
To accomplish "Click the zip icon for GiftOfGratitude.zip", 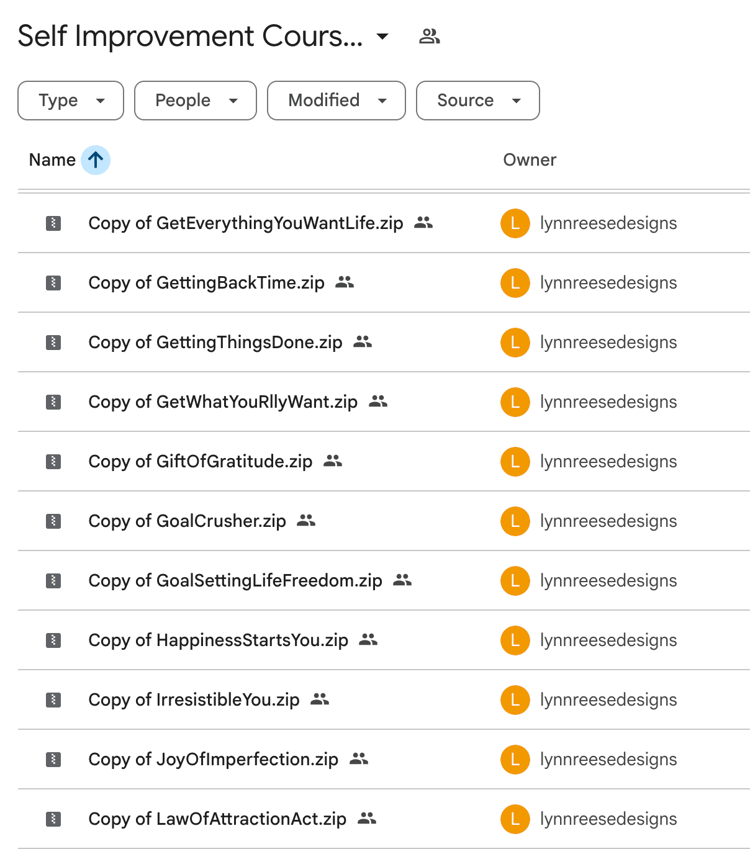I will 54,462.
